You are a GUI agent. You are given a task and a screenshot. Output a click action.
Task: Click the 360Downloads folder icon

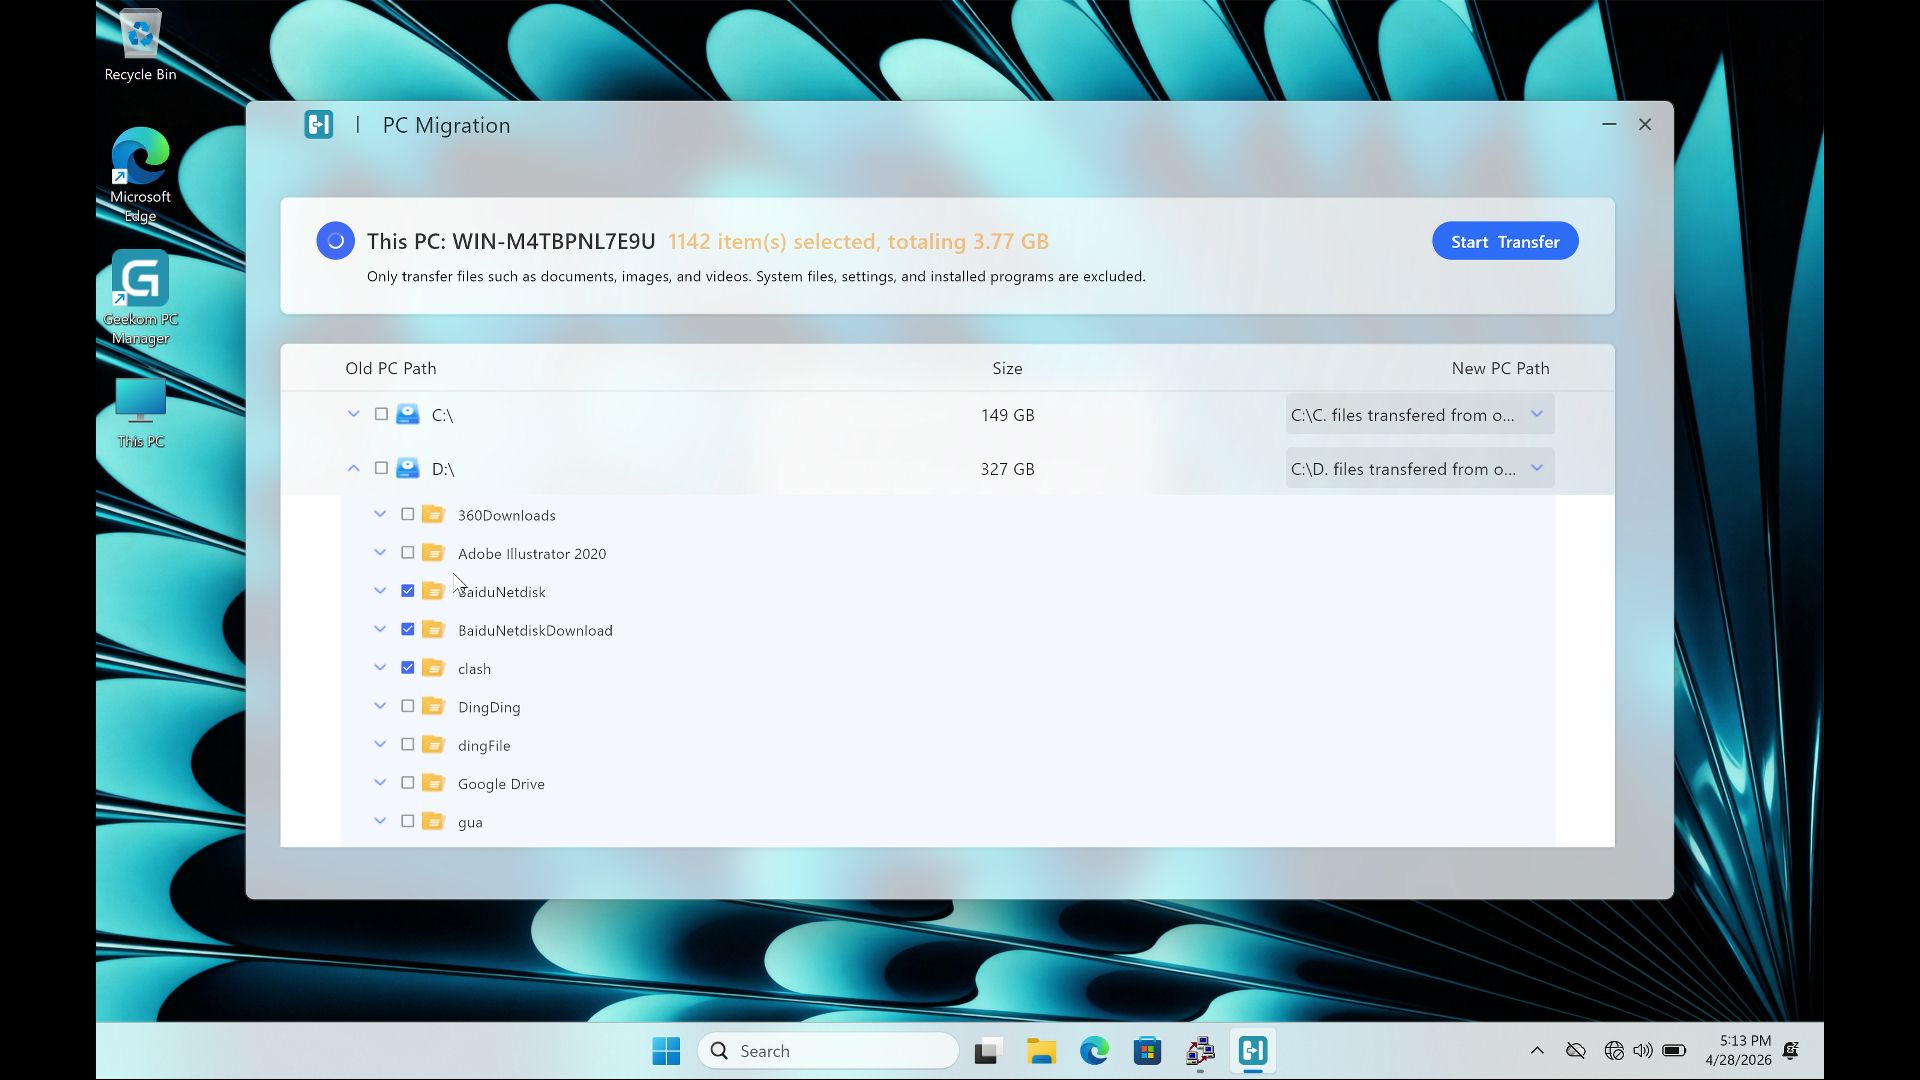coord(433,514)
